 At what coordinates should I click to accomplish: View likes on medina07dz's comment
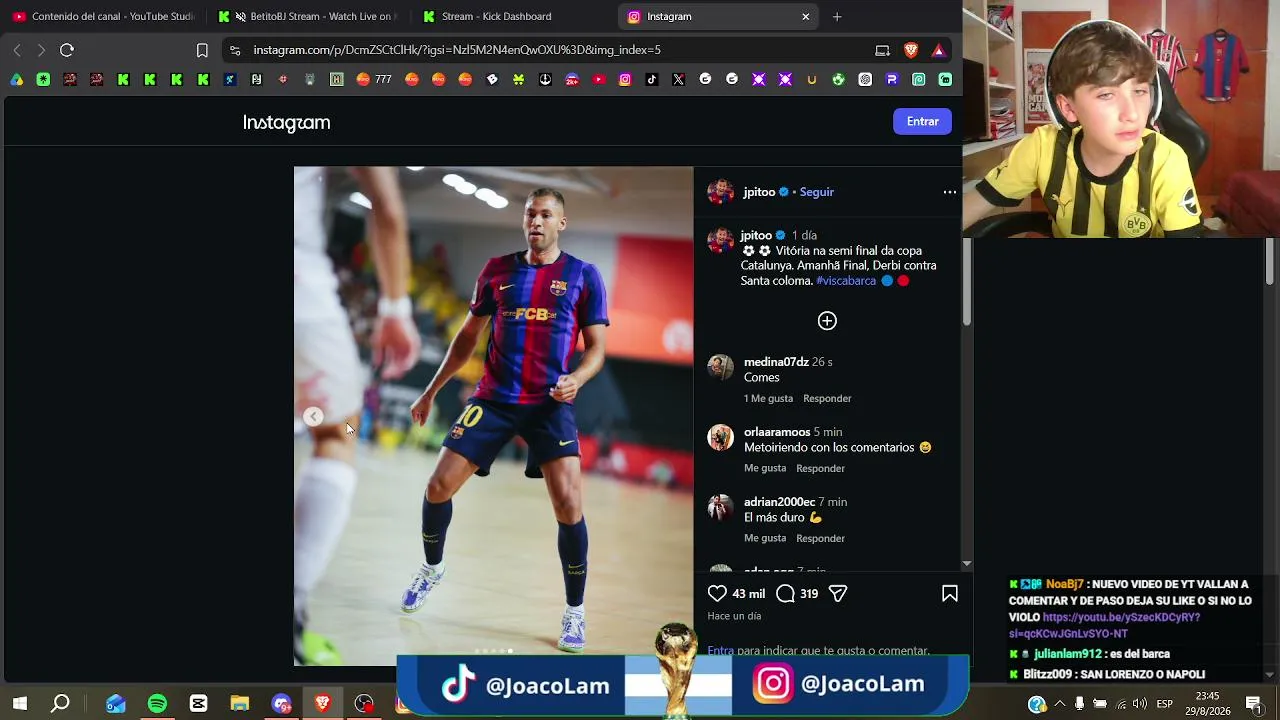coord(768,398)
